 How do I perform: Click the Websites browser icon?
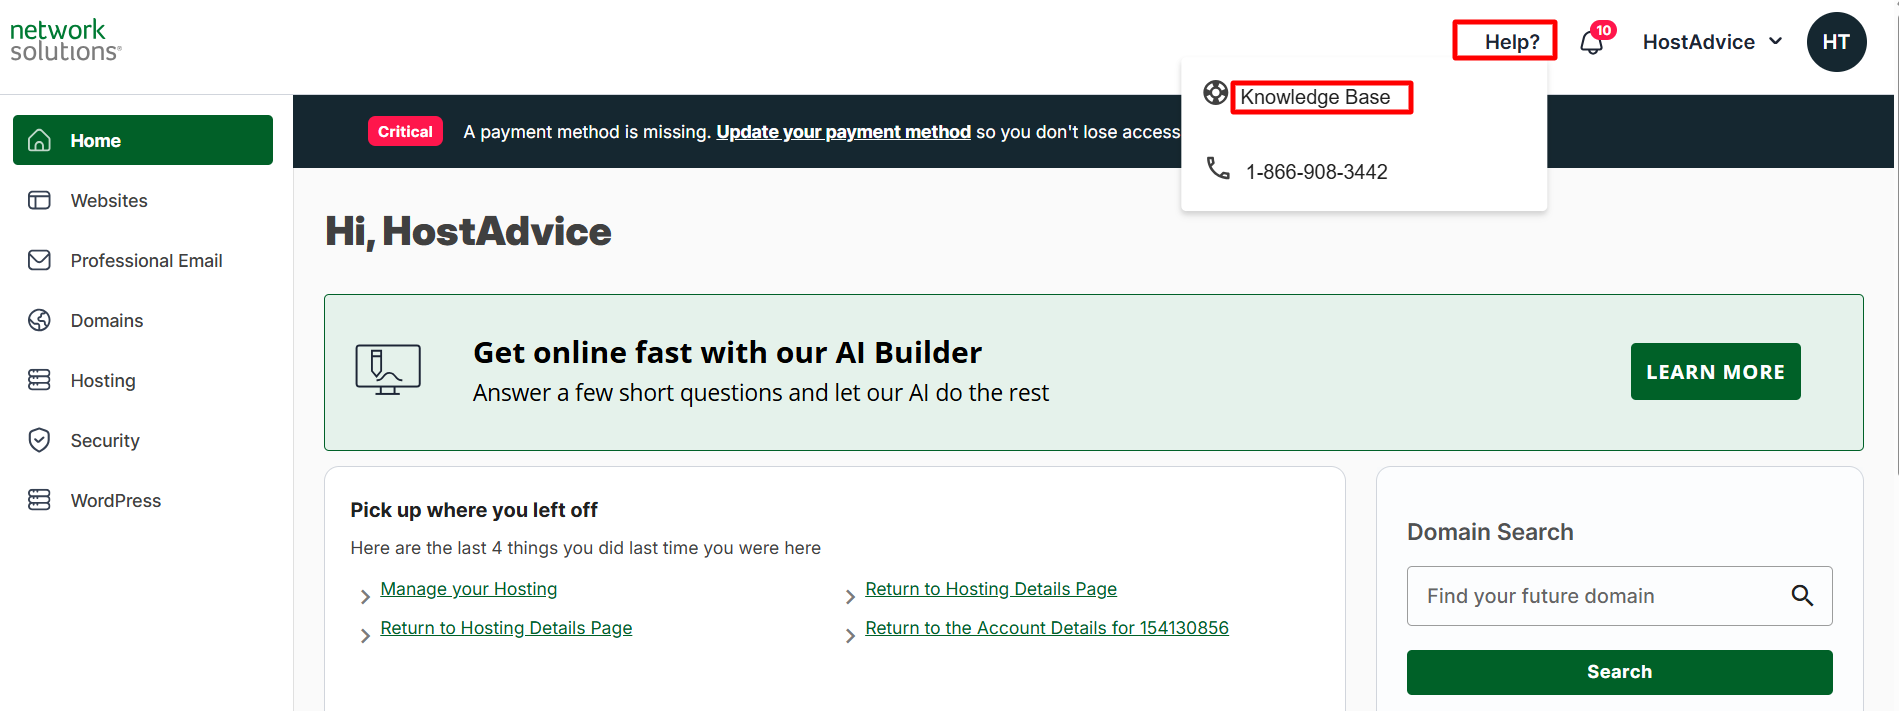[39, 200]
